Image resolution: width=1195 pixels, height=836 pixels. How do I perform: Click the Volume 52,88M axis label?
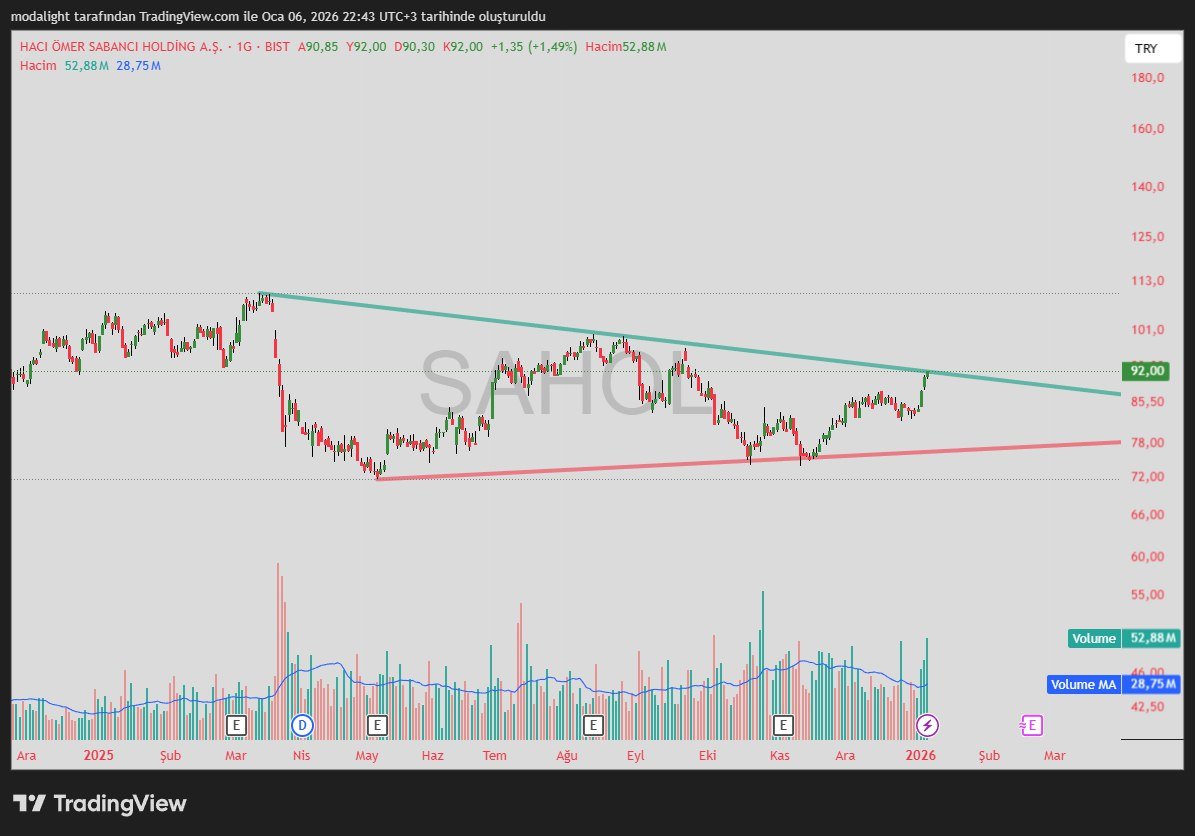[x=1125, y=638]
